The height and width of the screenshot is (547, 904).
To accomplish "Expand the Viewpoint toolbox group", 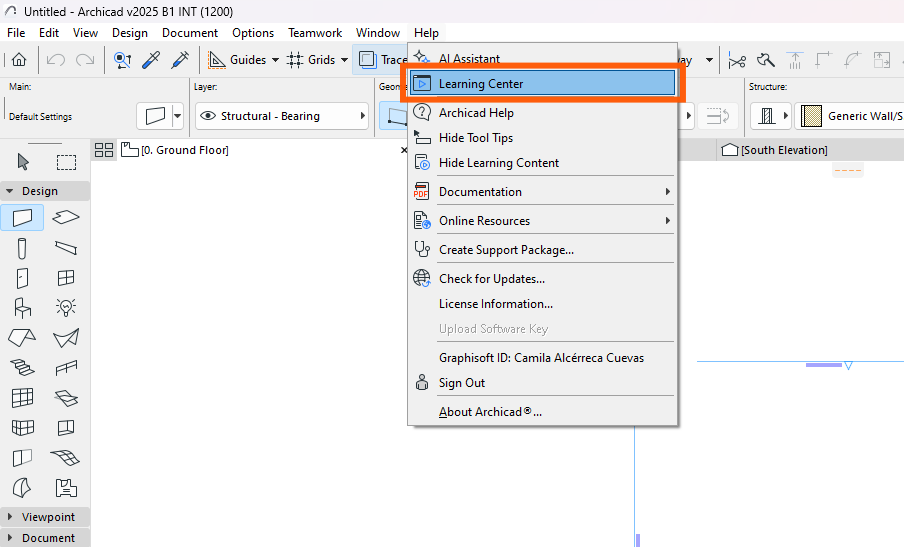I will tap(10, 516).
